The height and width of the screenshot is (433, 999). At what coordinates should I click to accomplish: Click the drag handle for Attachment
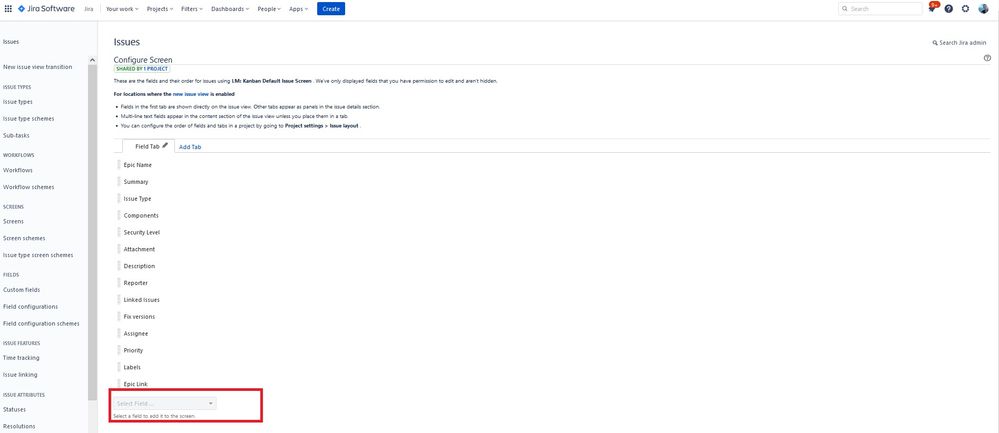pos(119,249)
